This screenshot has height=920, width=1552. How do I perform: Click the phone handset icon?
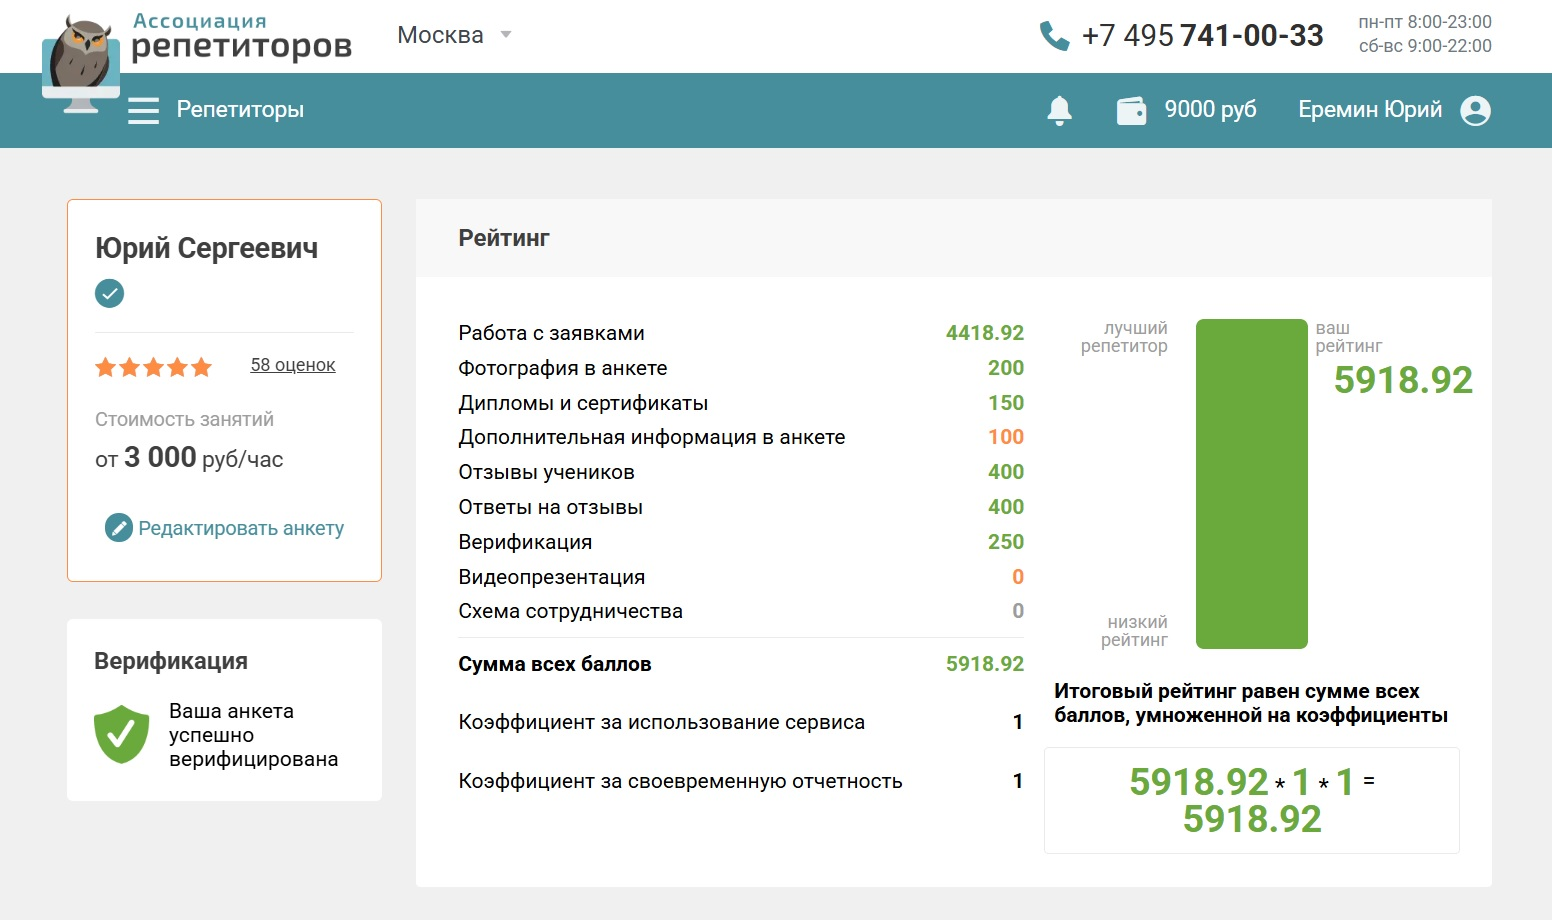click(1054, 36)
